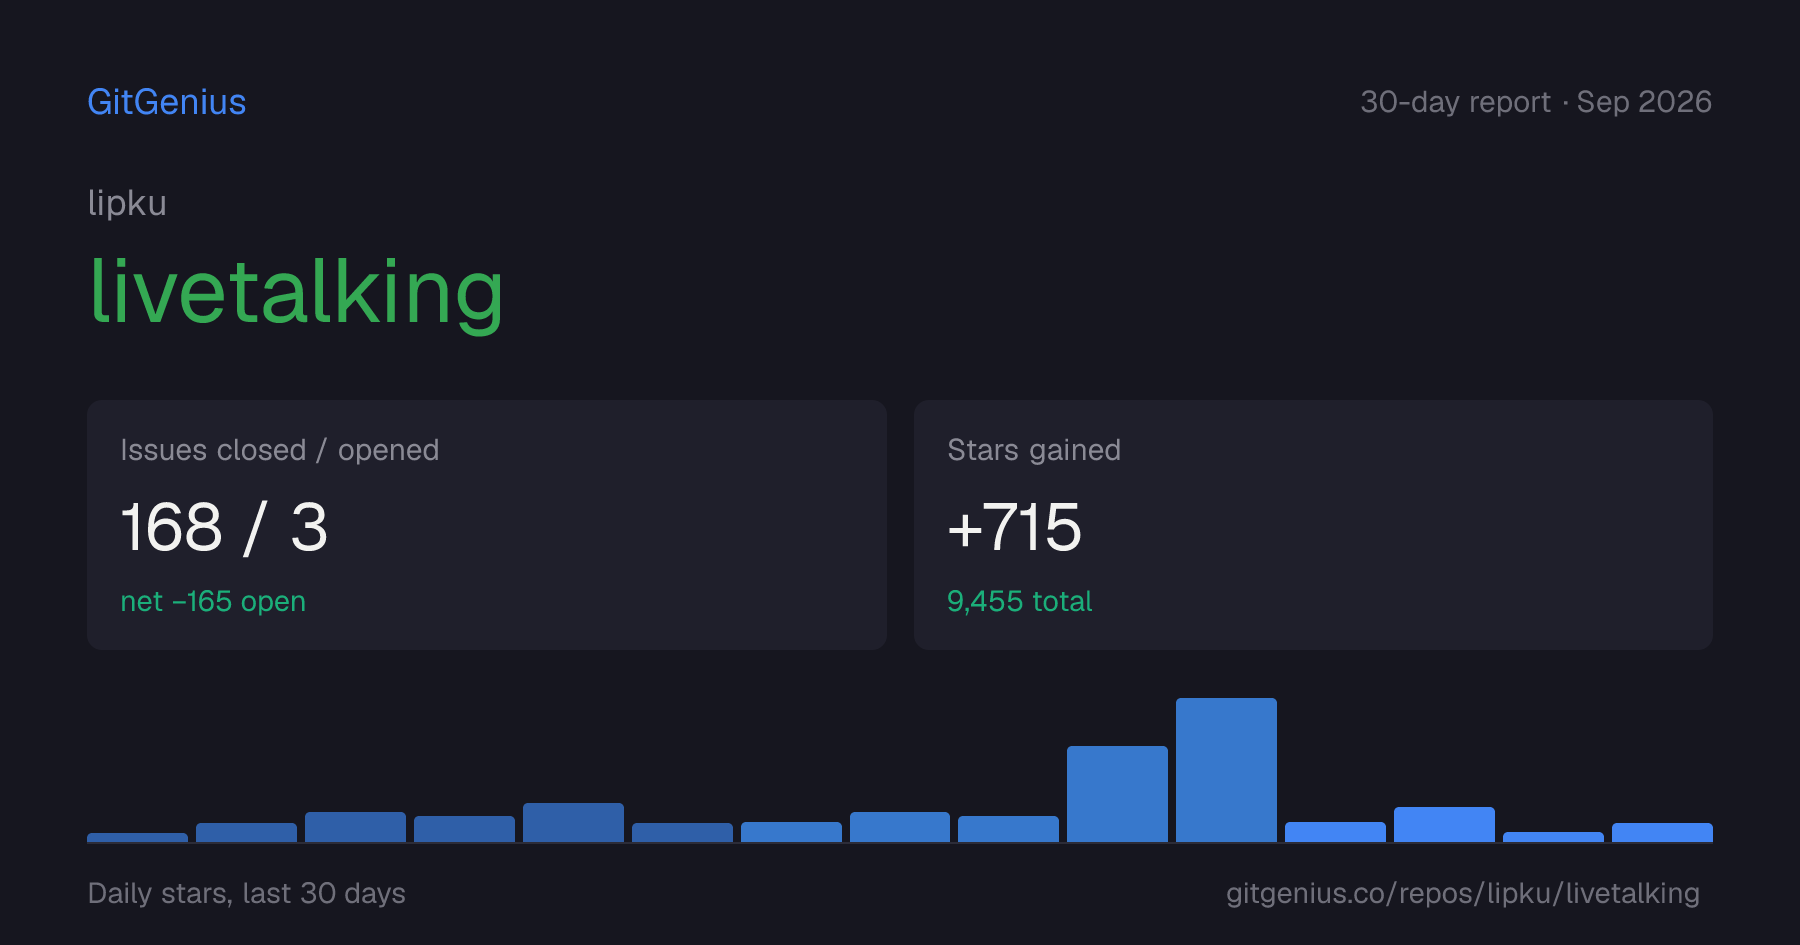Click the Daily stars, last 30 days caption

[247, 893]
